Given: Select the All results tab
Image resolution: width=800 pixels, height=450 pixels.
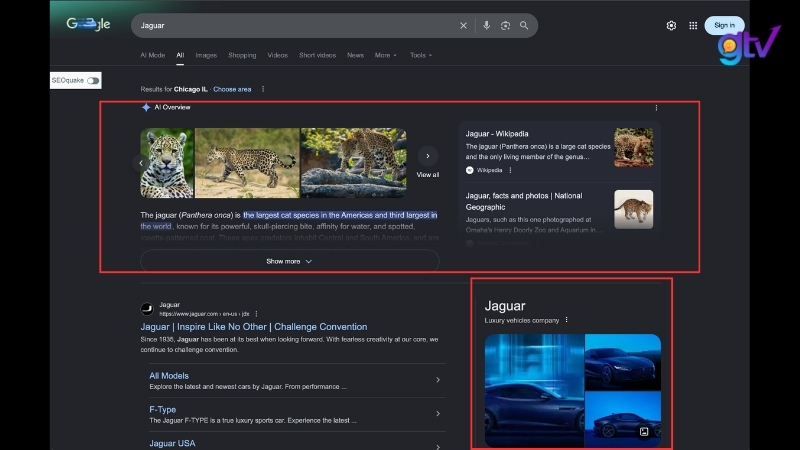Looking at the screenshot, I should 180,55.
